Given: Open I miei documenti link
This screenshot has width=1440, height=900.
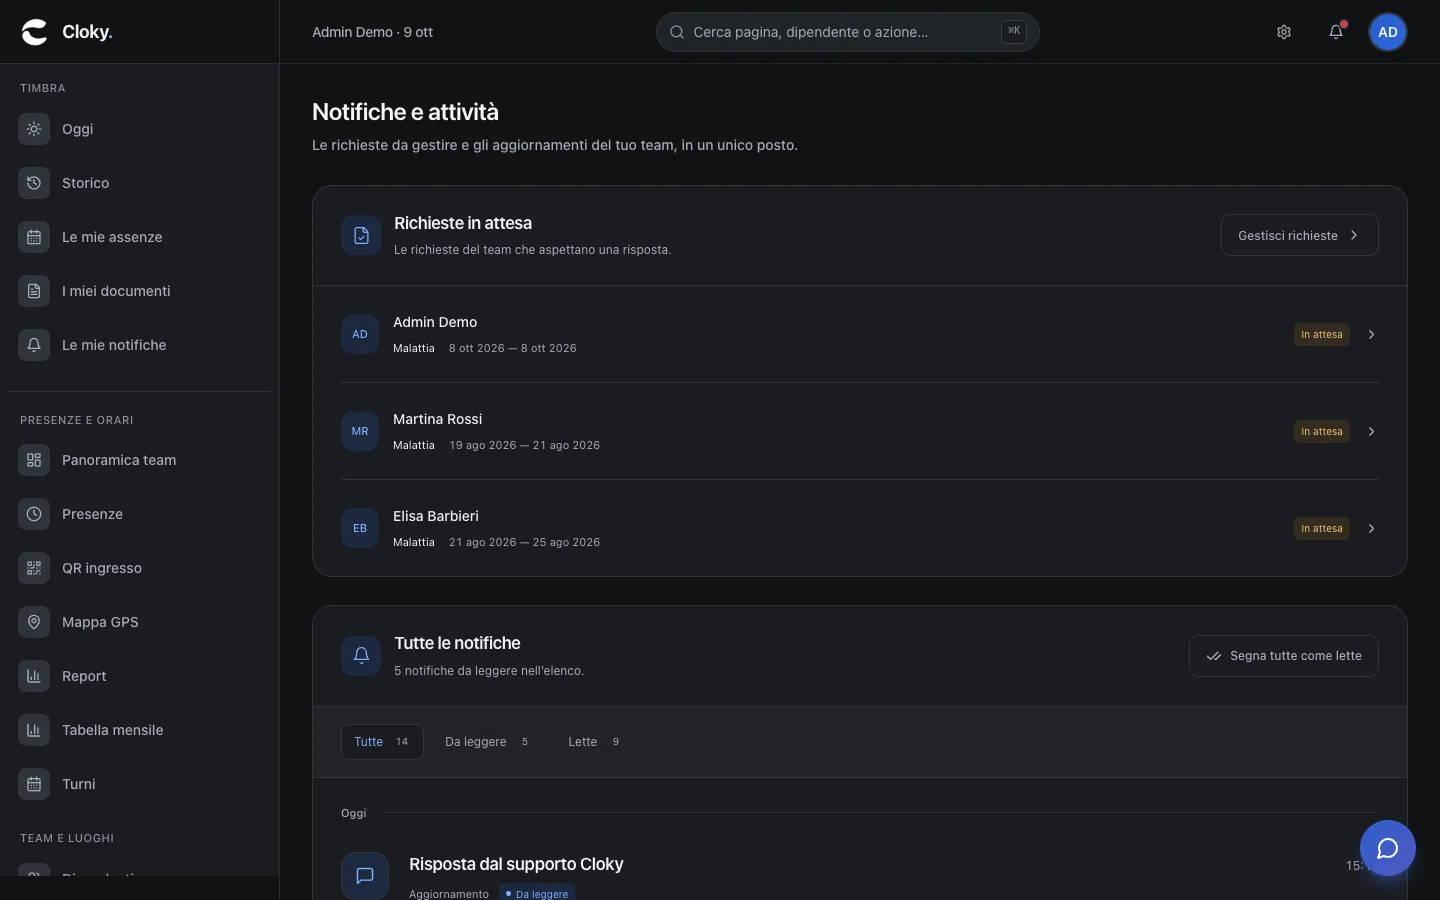Looking at the screenshot, I should (x=139, y=291).
